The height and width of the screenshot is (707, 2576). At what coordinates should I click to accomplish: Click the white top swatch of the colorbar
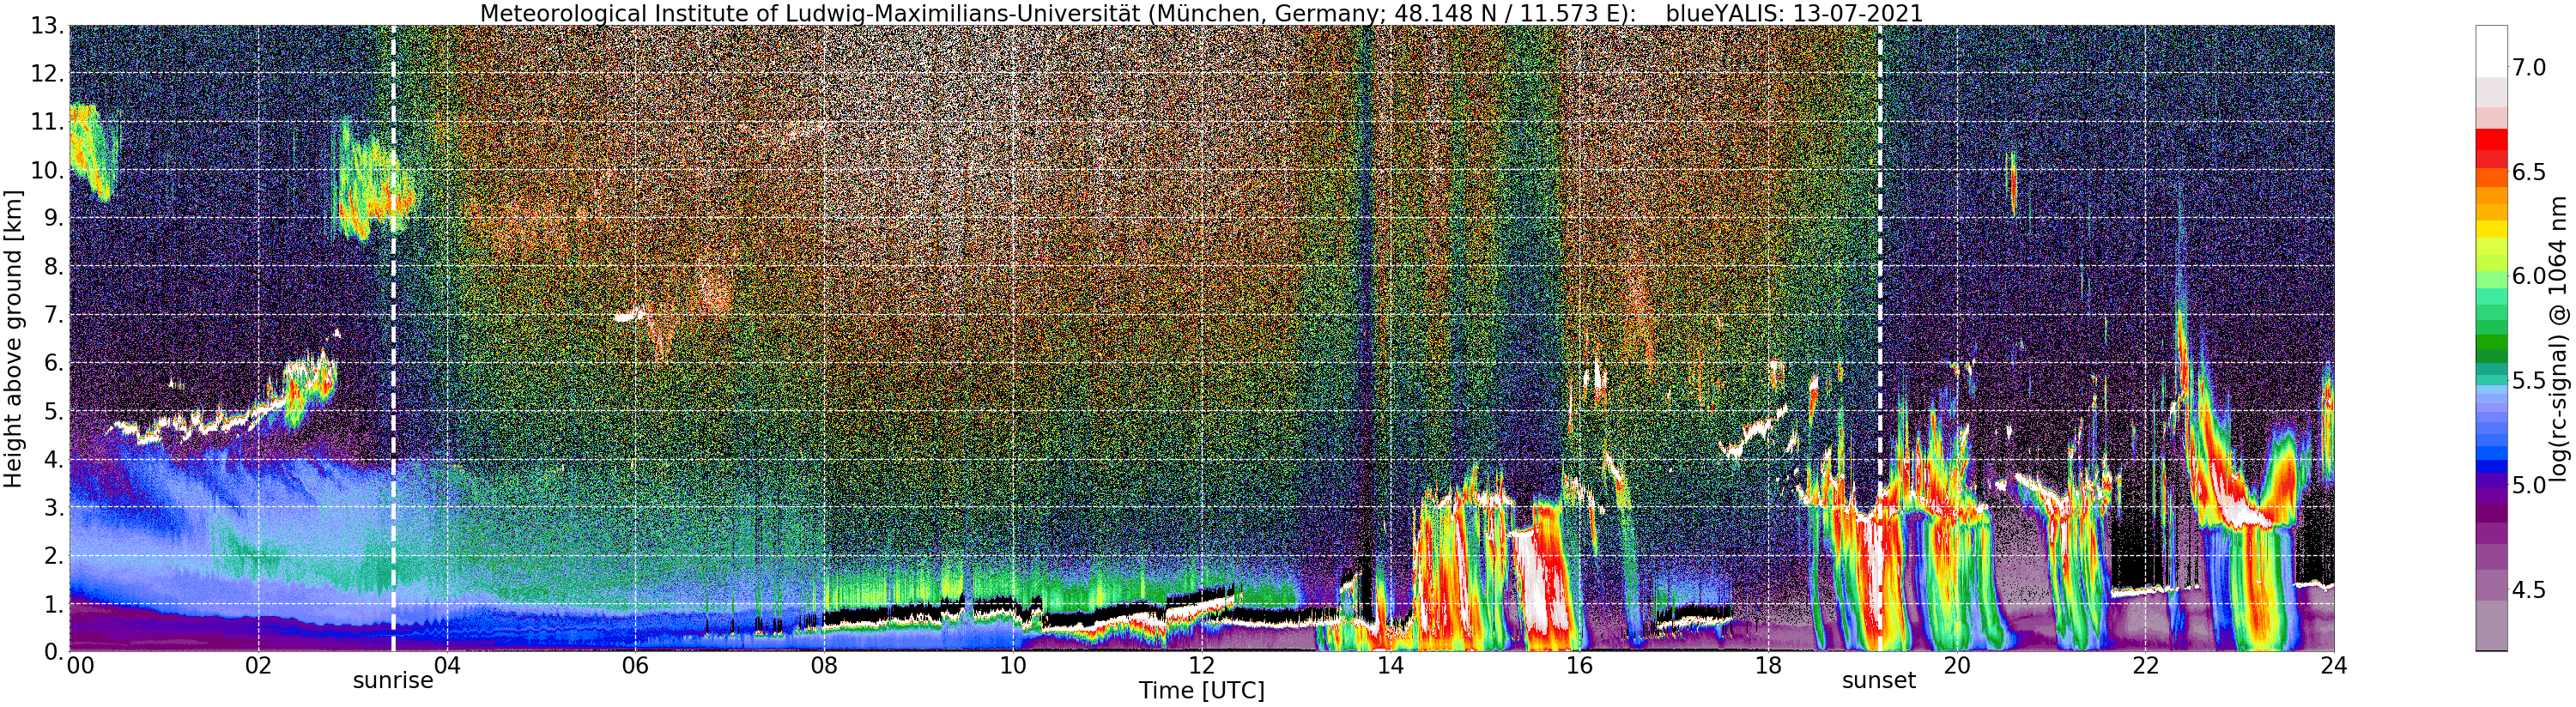pyautogui.click(x=2490, y=51)
